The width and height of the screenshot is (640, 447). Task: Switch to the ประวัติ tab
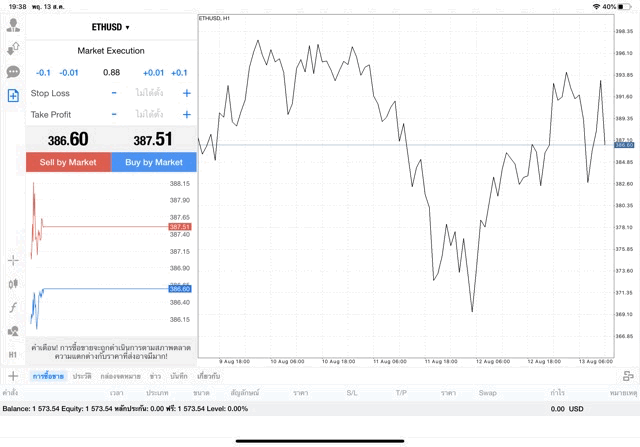pyautogui.click(x=80, y=376)
